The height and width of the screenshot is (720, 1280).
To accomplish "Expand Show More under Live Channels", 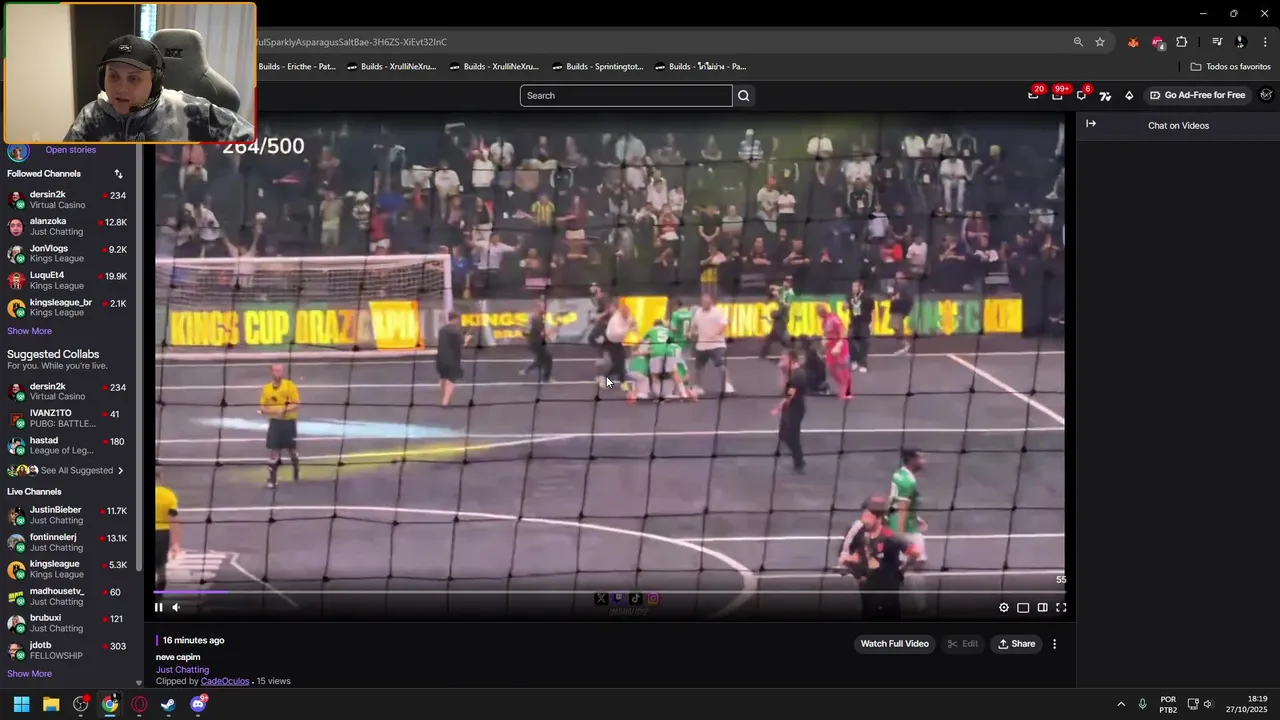I will (x=29, y=674).
